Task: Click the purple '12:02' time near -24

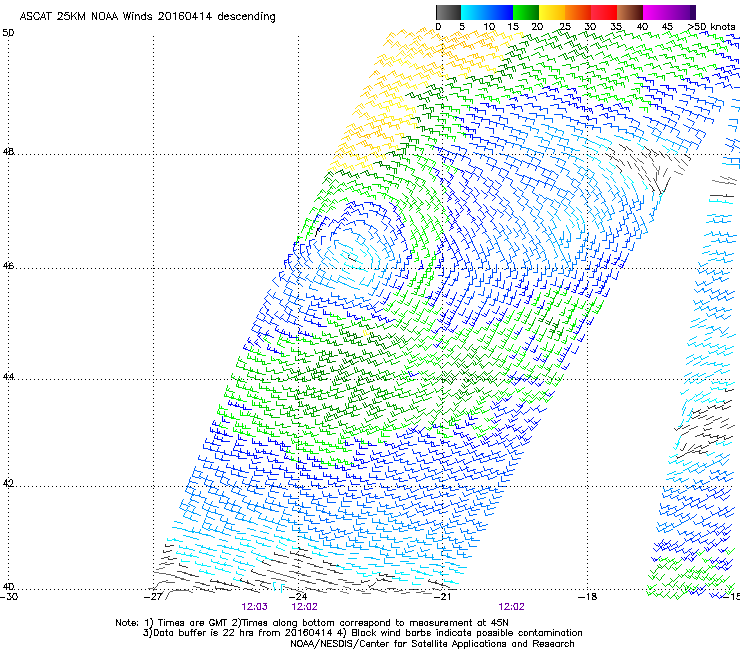Action: 304,607
